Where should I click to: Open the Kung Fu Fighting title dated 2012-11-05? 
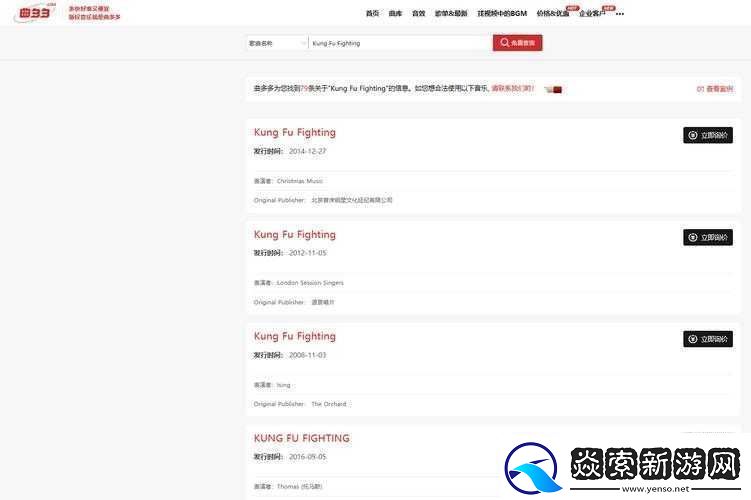pyautogui.click(x=295, y=235)
